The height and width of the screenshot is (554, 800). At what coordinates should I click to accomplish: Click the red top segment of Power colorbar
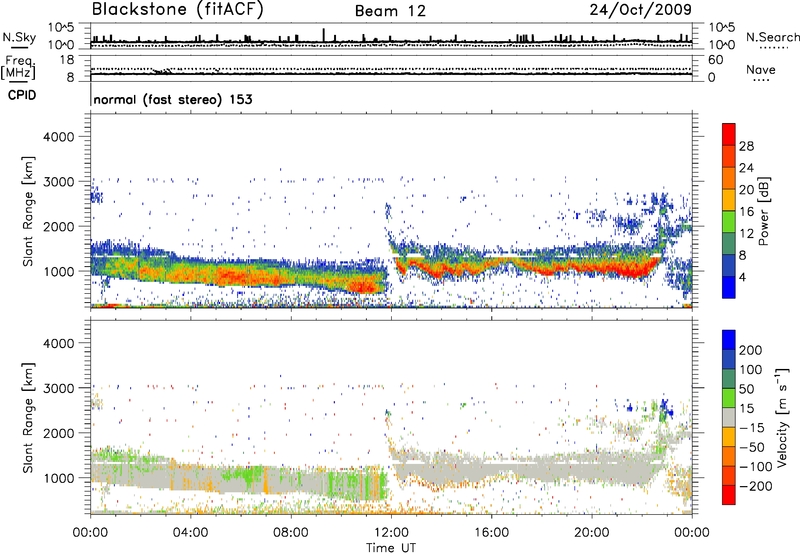click(729, 134)
